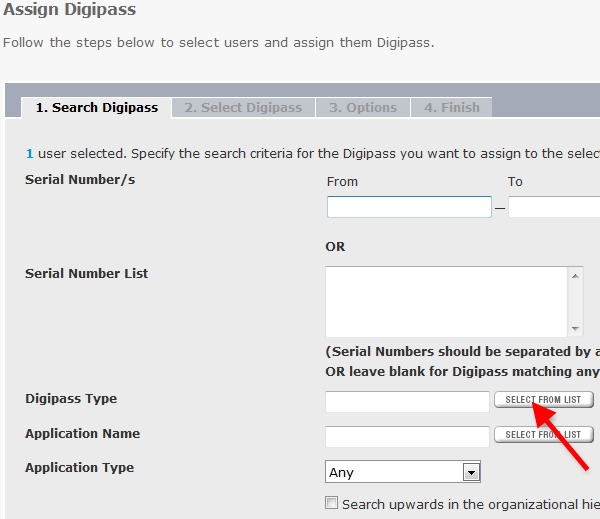Open the Application Type dropdown
Viewport: 600px width, 519px height.
(x=403, y=472)
